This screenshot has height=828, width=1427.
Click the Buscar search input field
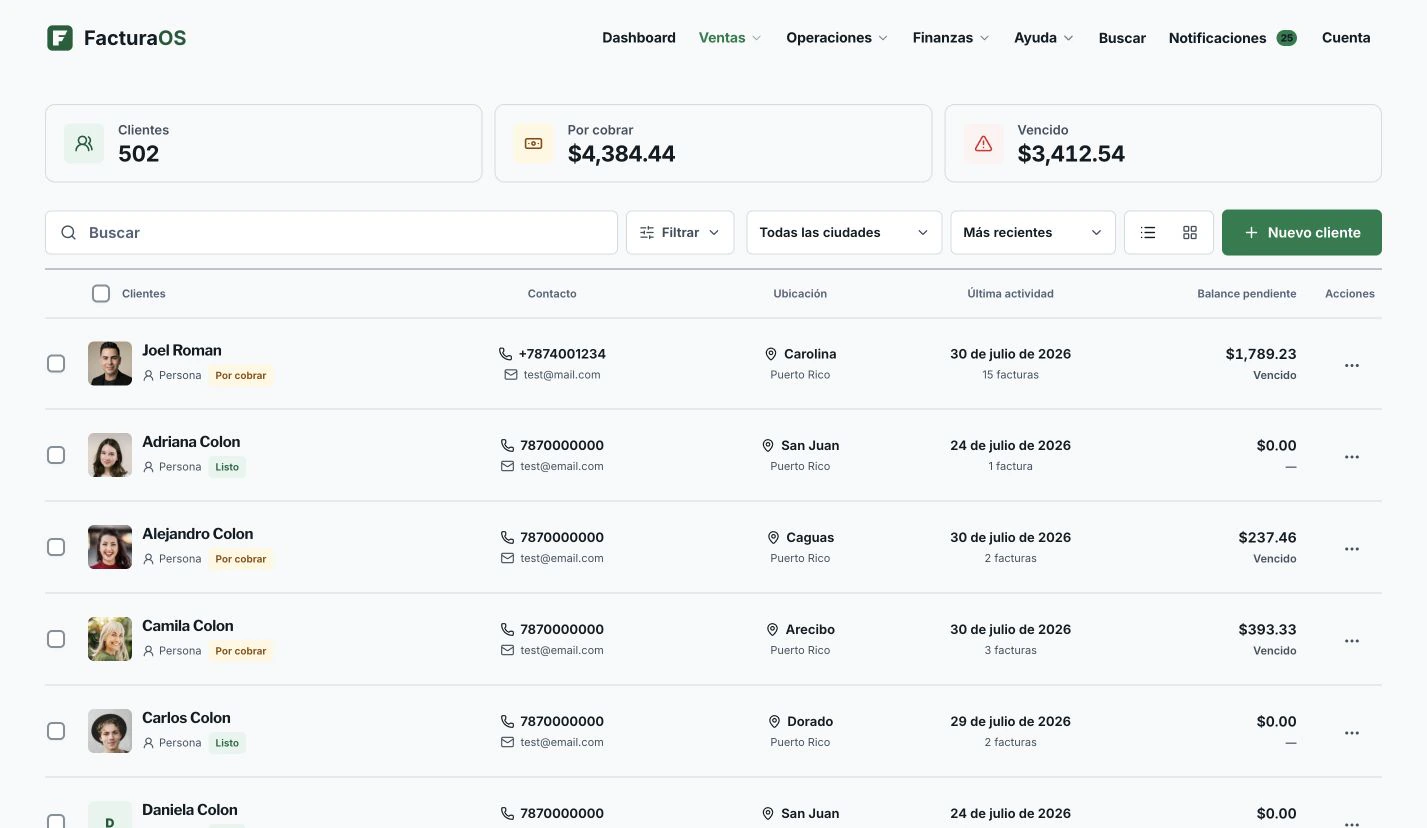(331, 232)
